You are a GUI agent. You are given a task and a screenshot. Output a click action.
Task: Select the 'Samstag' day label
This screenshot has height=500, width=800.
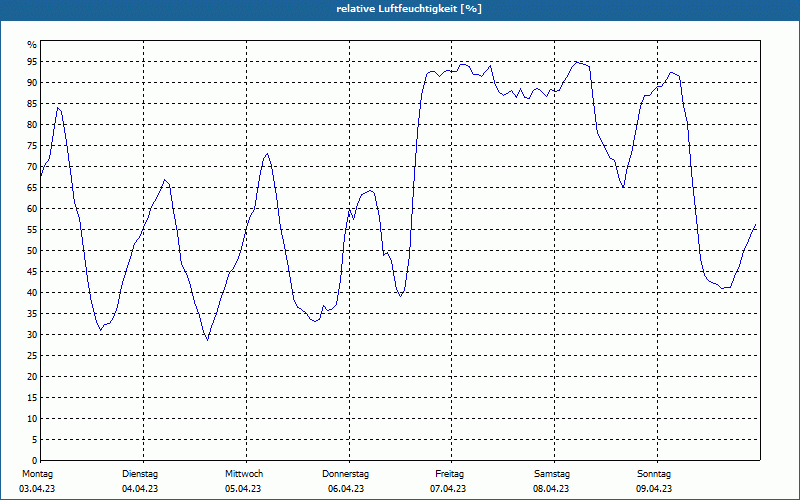tap(552, 474)
